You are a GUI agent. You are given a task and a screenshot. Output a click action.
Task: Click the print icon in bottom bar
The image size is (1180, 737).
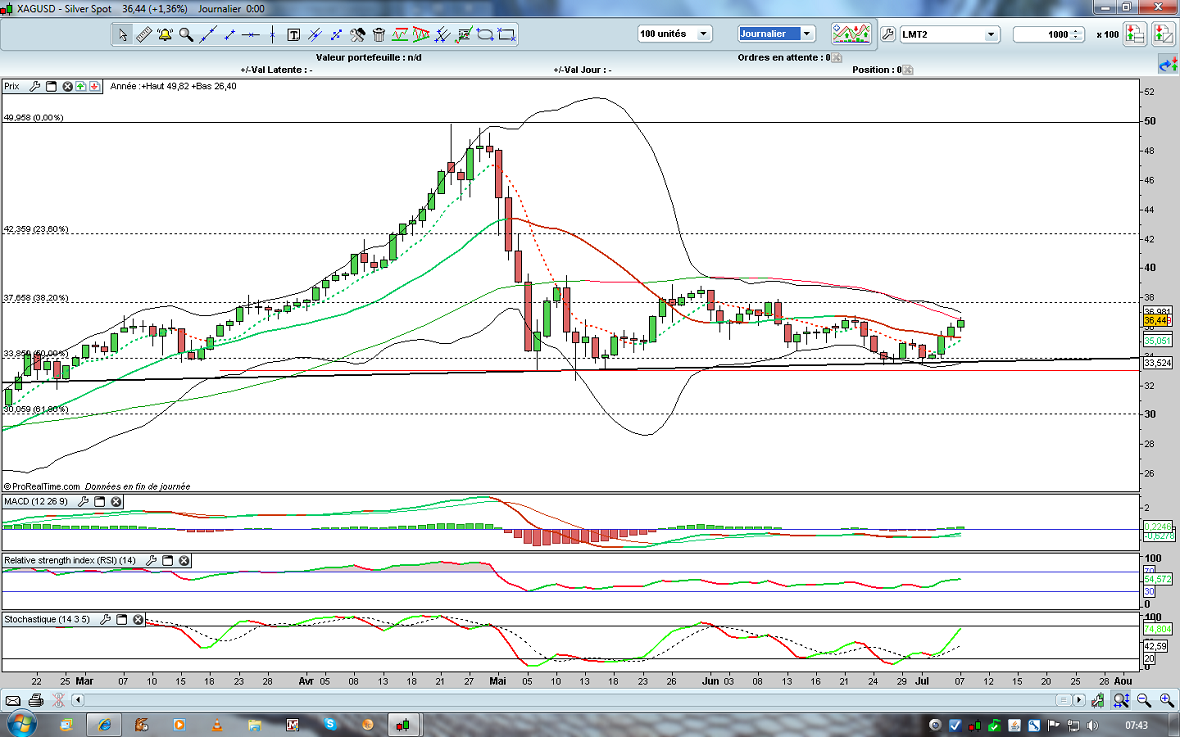point(36,700)
